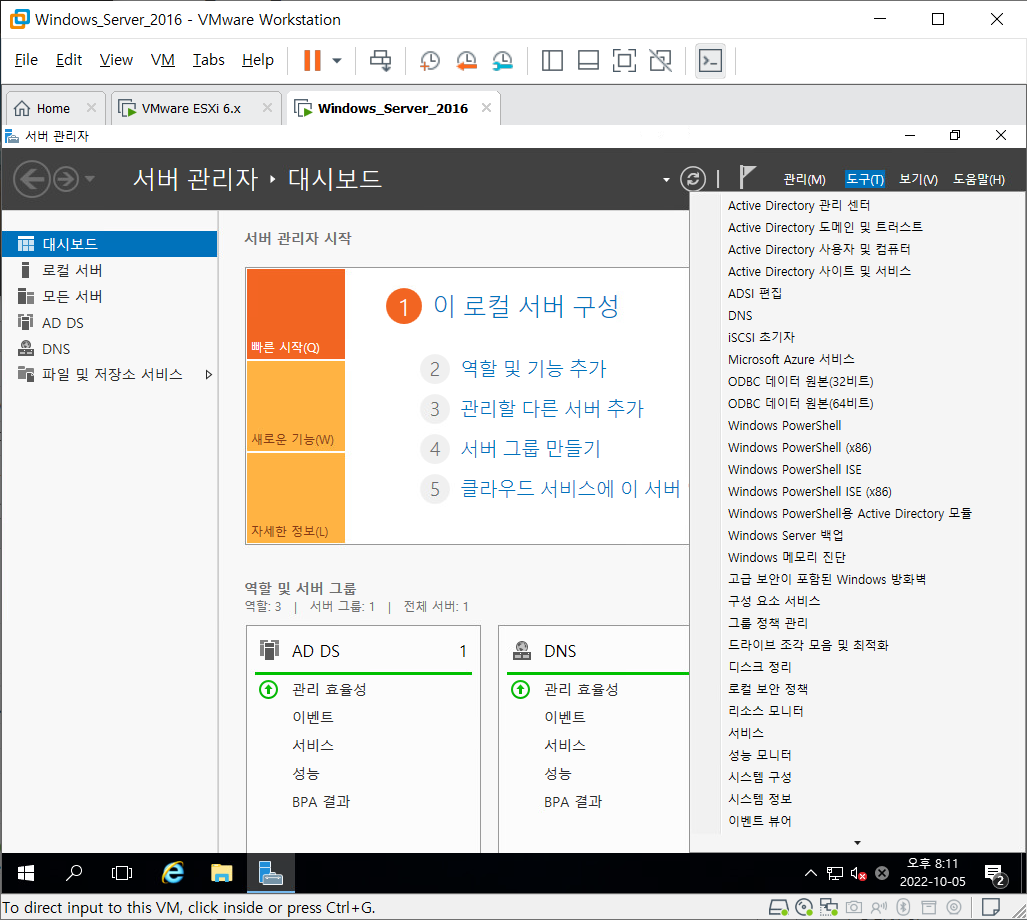Open 관리할 다른 서버 추가 link
Screen dimensions: 1027x920
pos(552,409)
